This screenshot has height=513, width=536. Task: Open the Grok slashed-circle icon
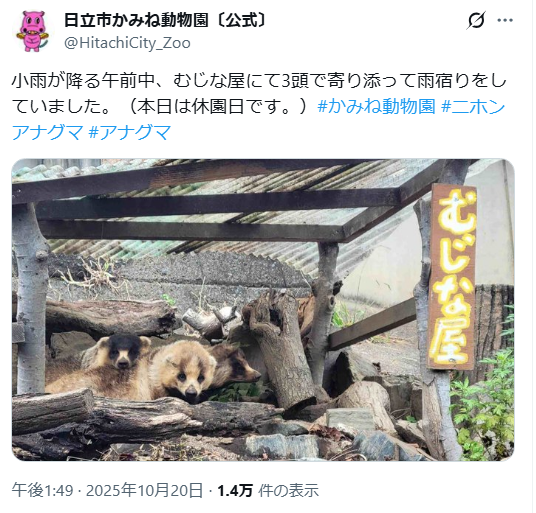(476, 20)
